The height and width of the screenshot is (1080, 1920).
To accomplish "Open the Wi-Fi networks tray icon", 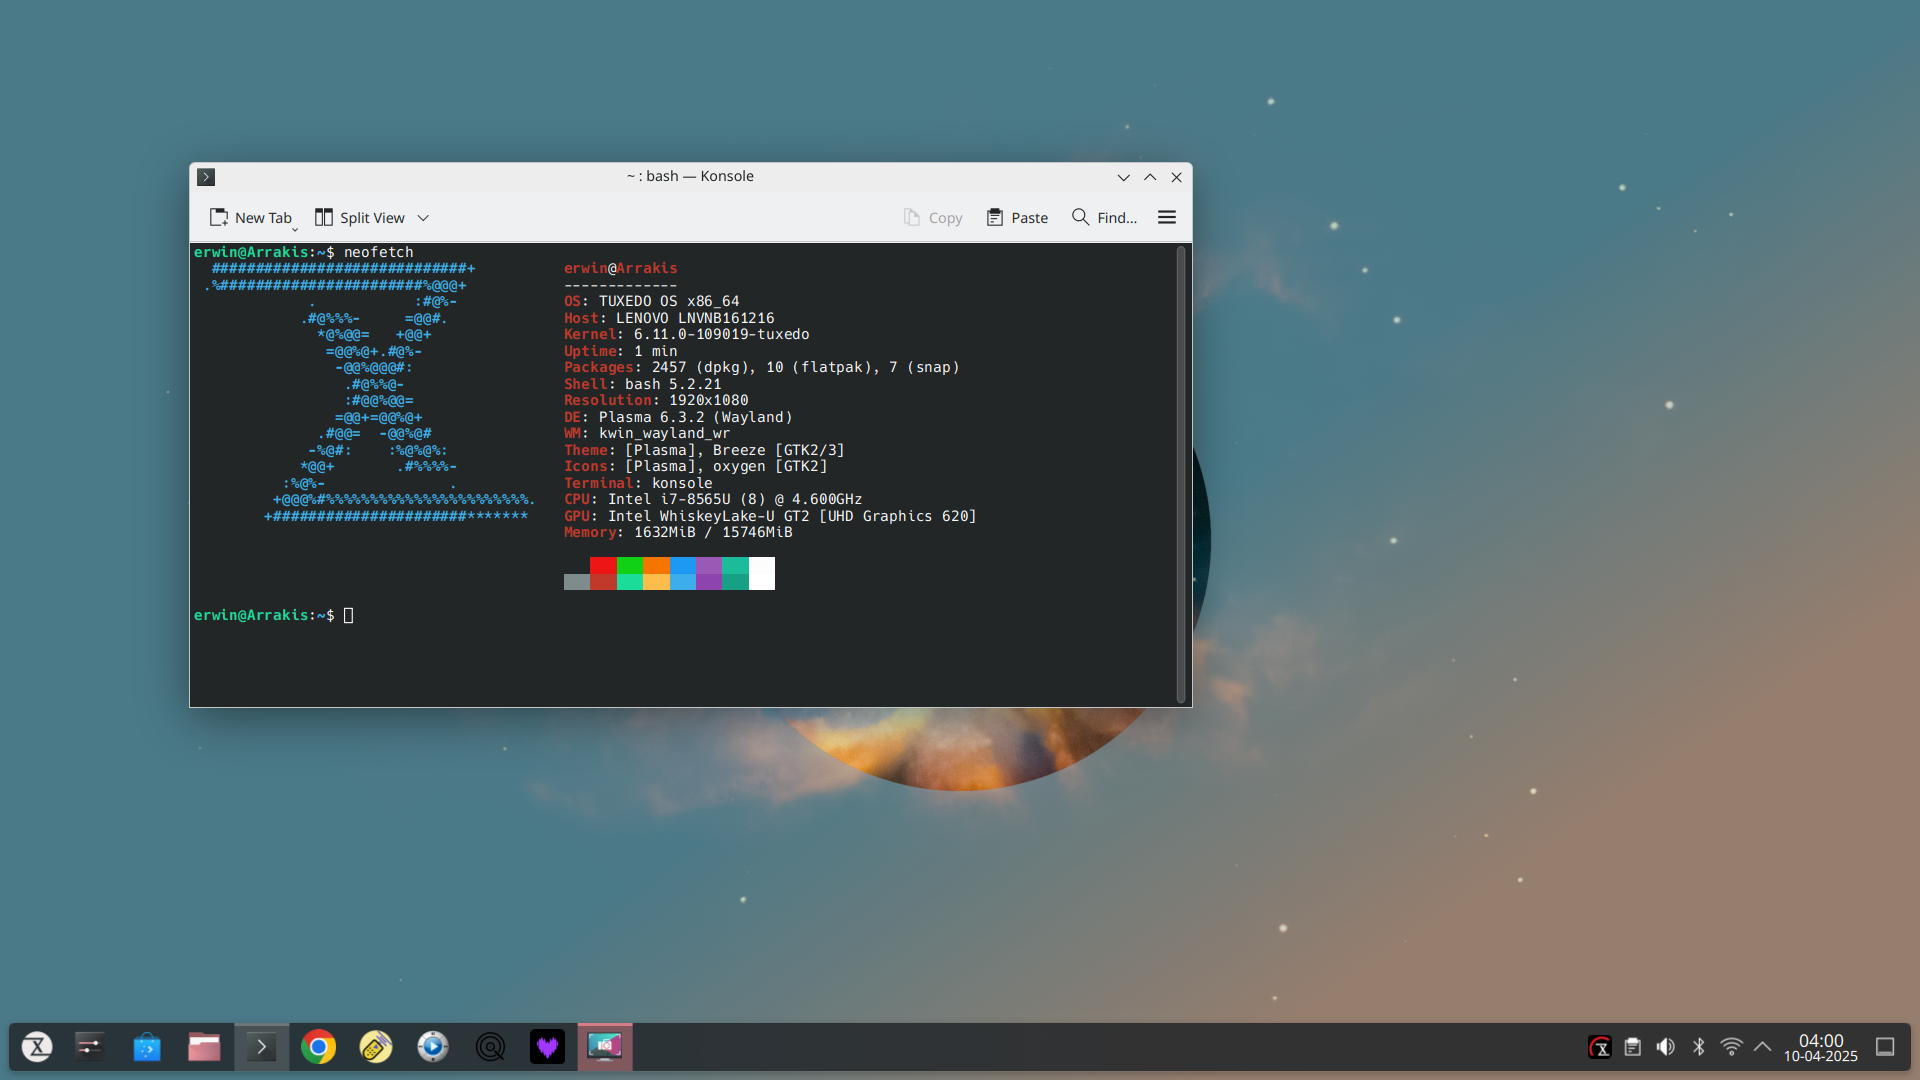I will pyautogui.click(x=1731, y=1047).
